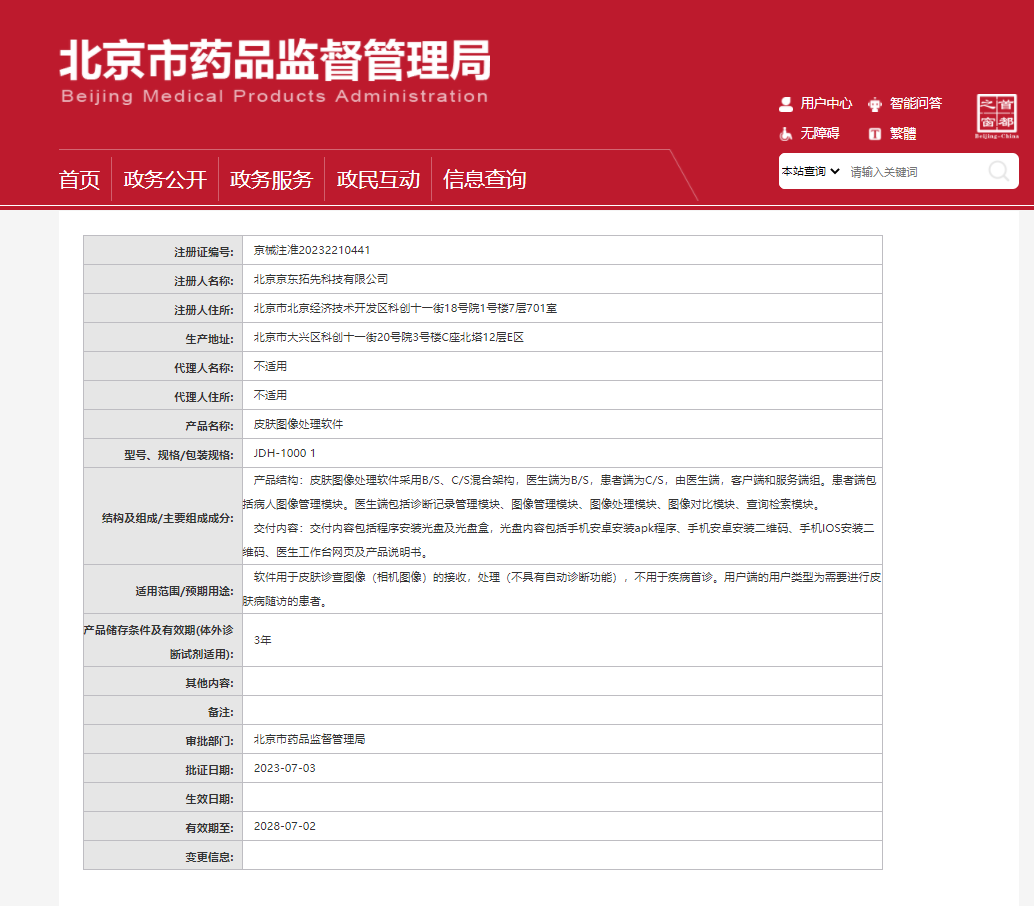The width and height of the screenshot is (1034, 906).
Task: Open the 政务公开 menu item
Action: [x=165, y=180]
